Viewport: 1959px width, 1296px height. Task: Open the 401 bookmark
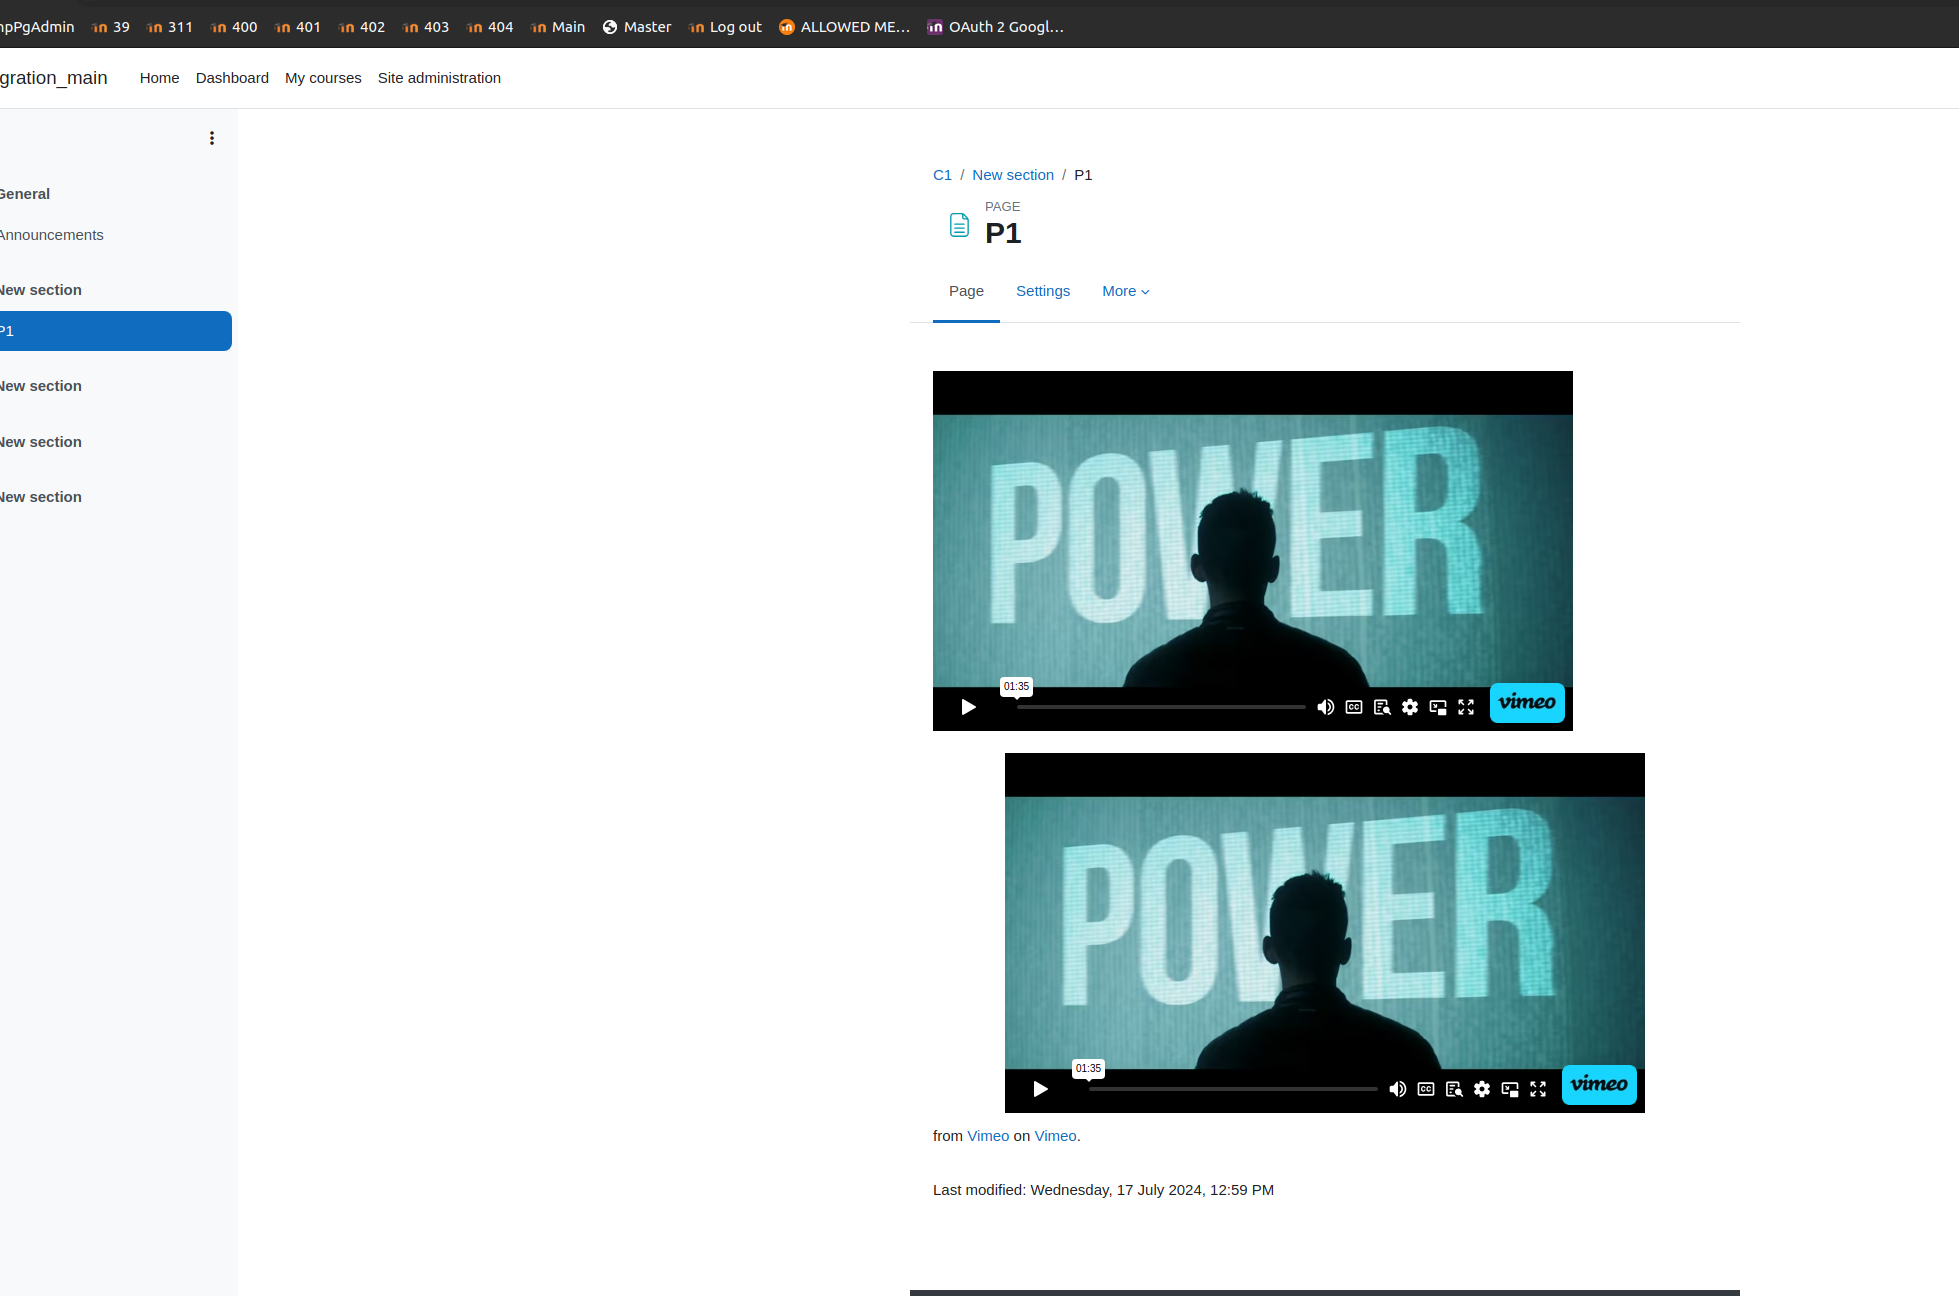(298, 27)
